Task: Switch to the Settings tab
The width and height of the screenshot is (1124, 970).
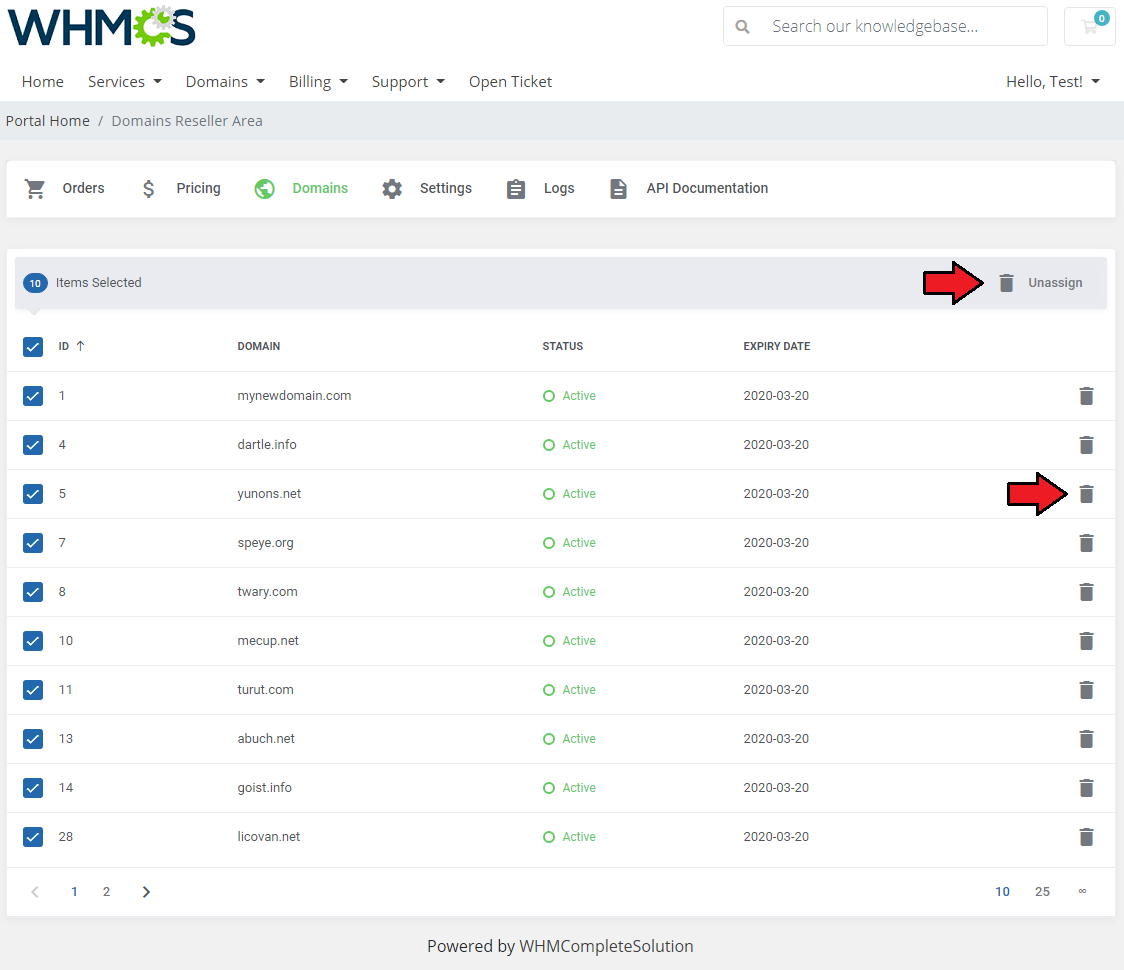Action: tap(427, 189)
